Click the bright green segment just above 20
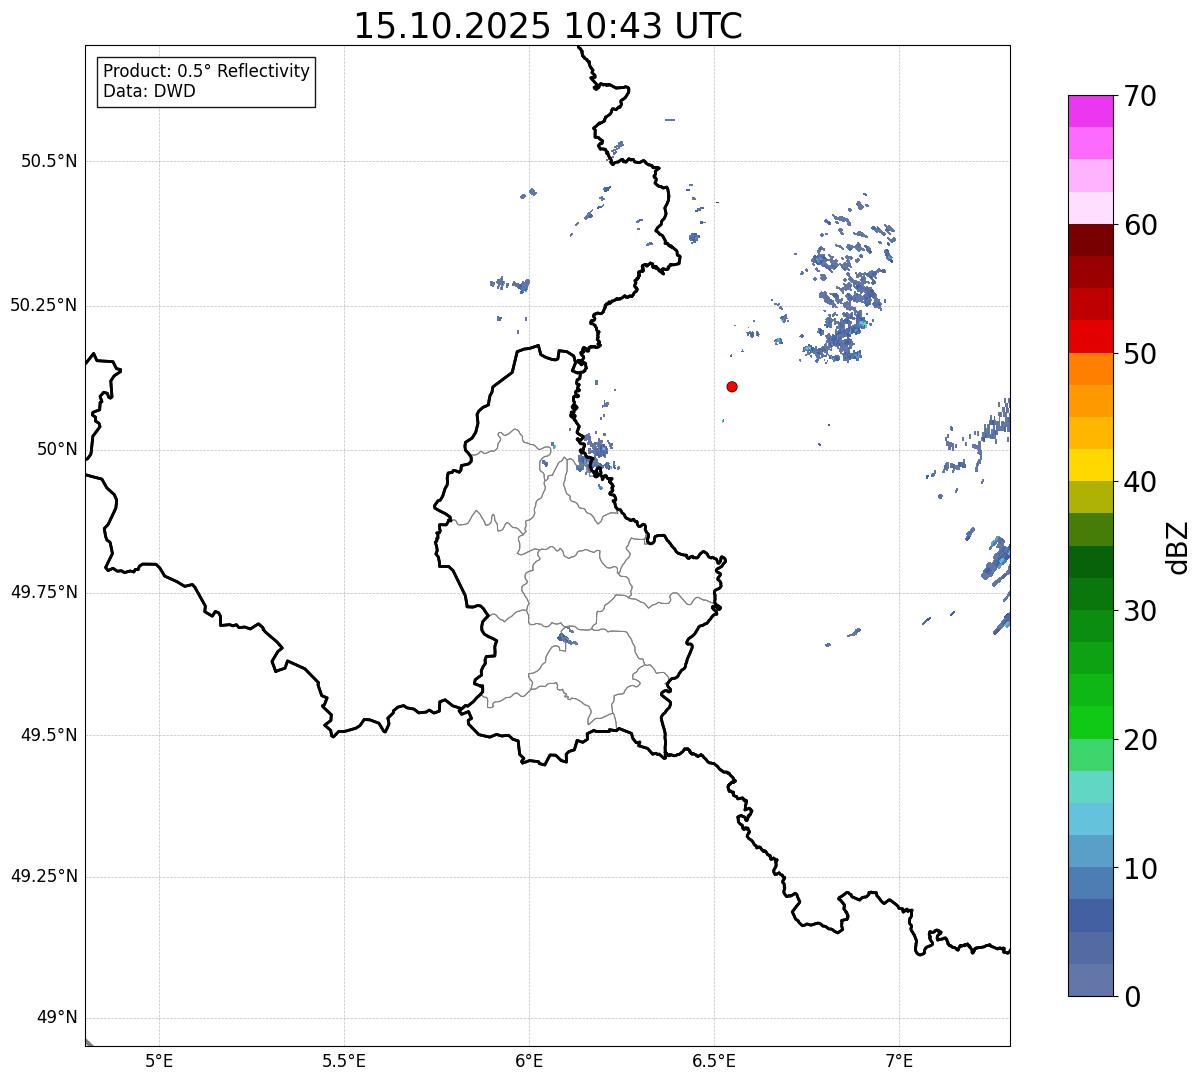The height and width of the screenshot is (1081, 1202). point(1090,723)
